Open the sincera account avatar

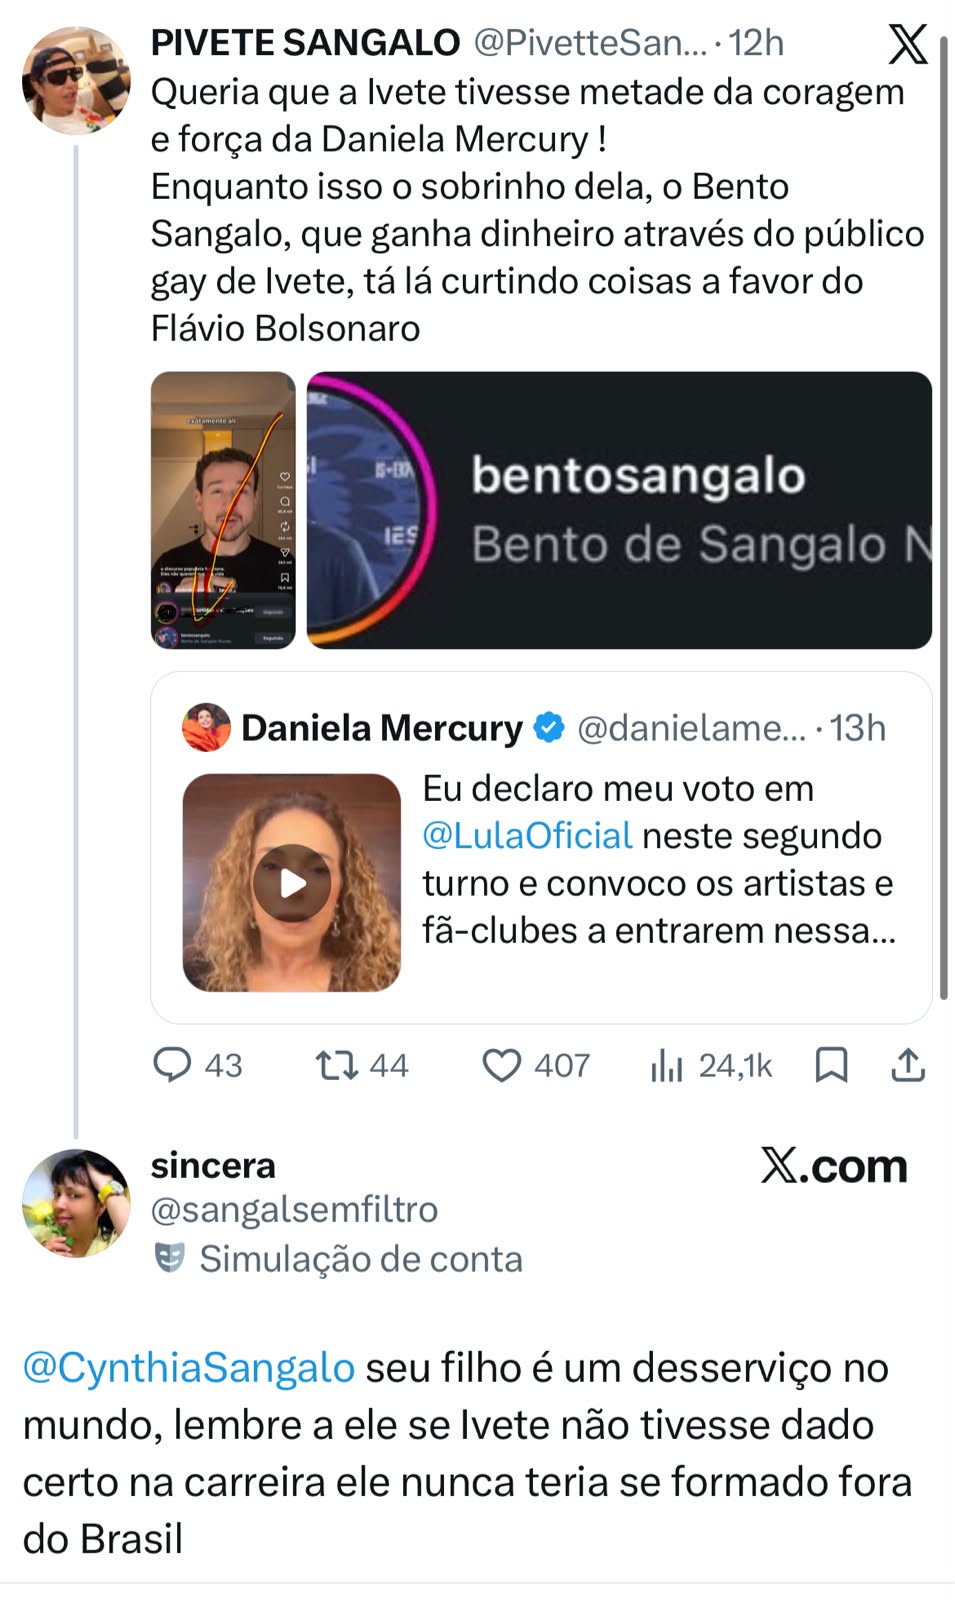coord(76,1203)
